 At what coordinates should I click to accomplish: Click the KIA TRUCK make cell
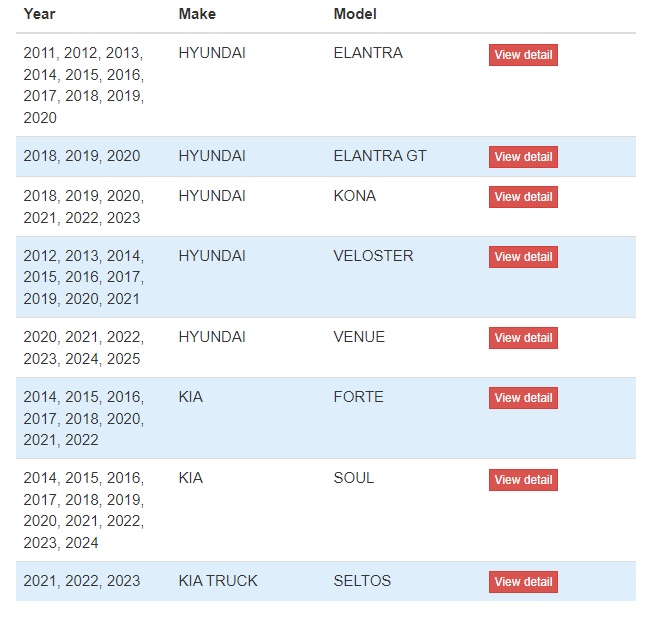pos(218,581)
